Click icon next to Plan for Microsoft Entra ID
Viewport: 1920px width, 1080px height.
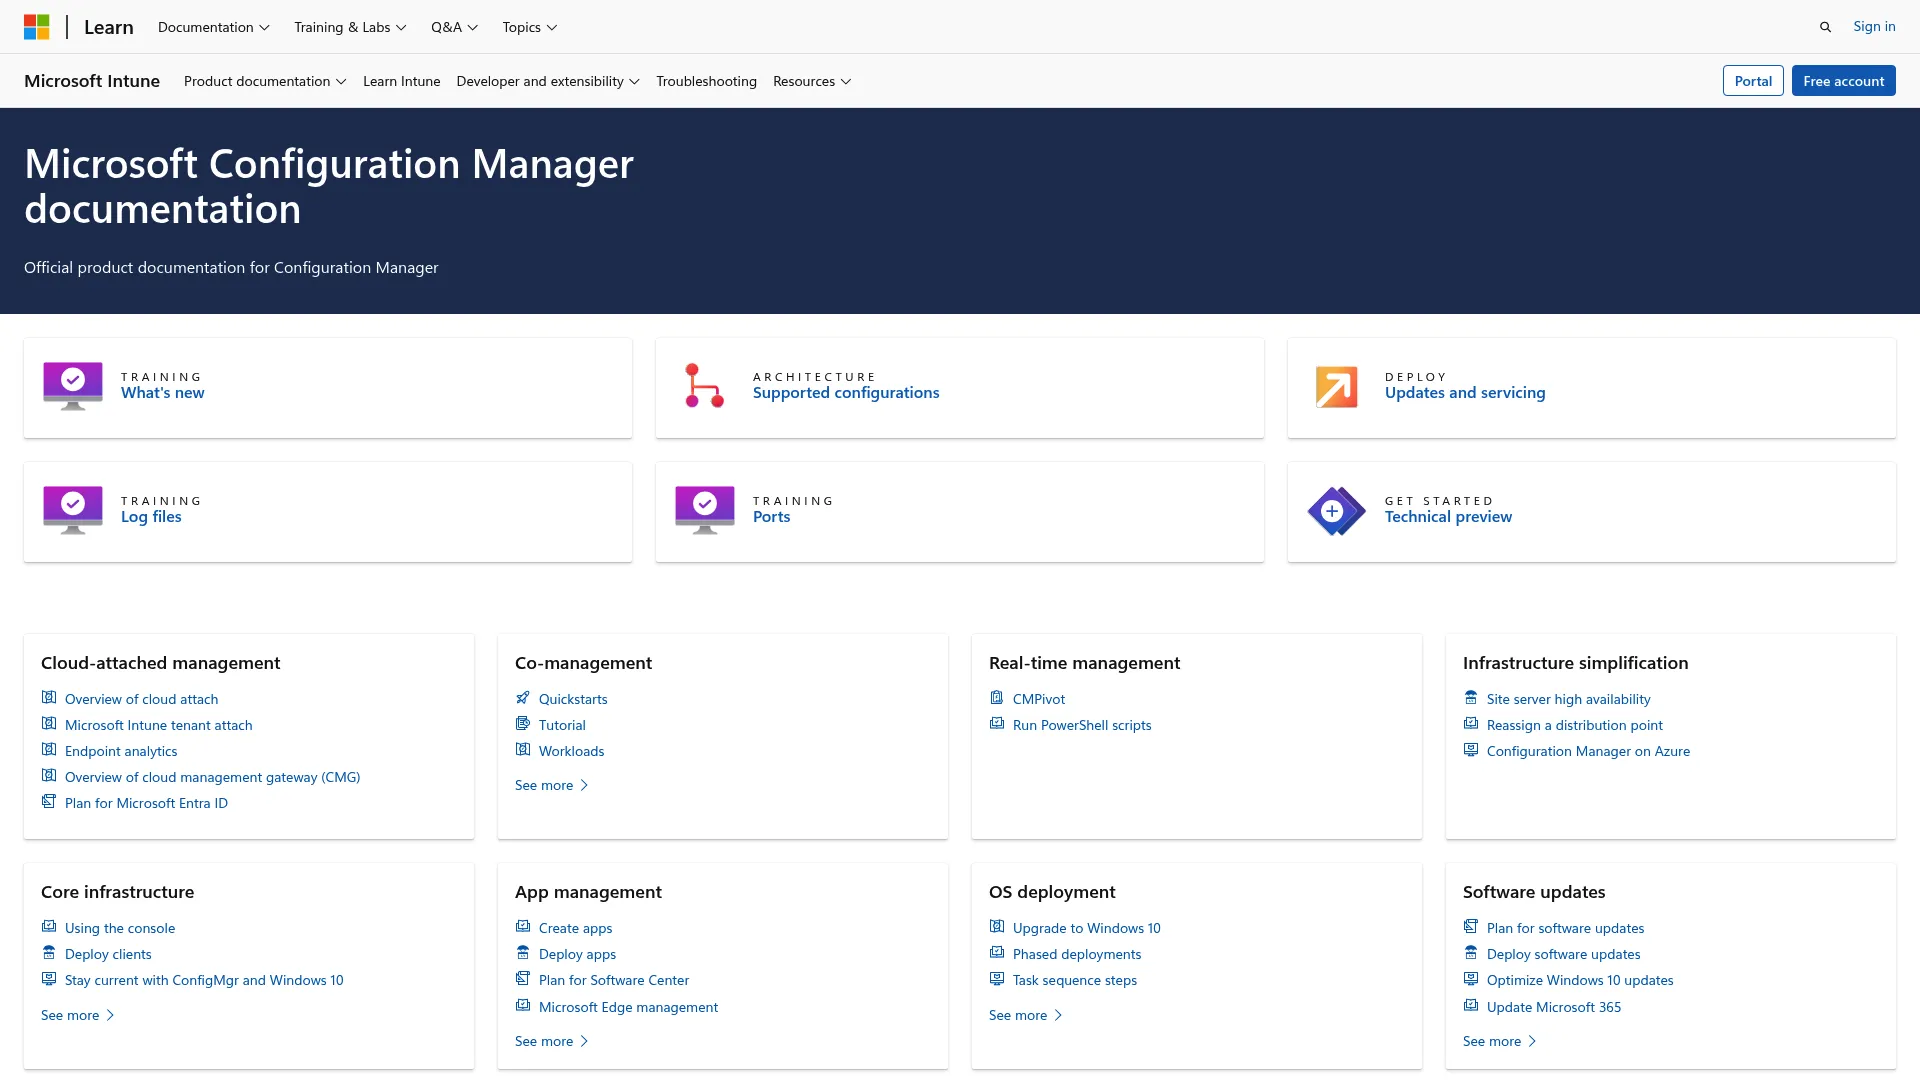pos(49,802)
